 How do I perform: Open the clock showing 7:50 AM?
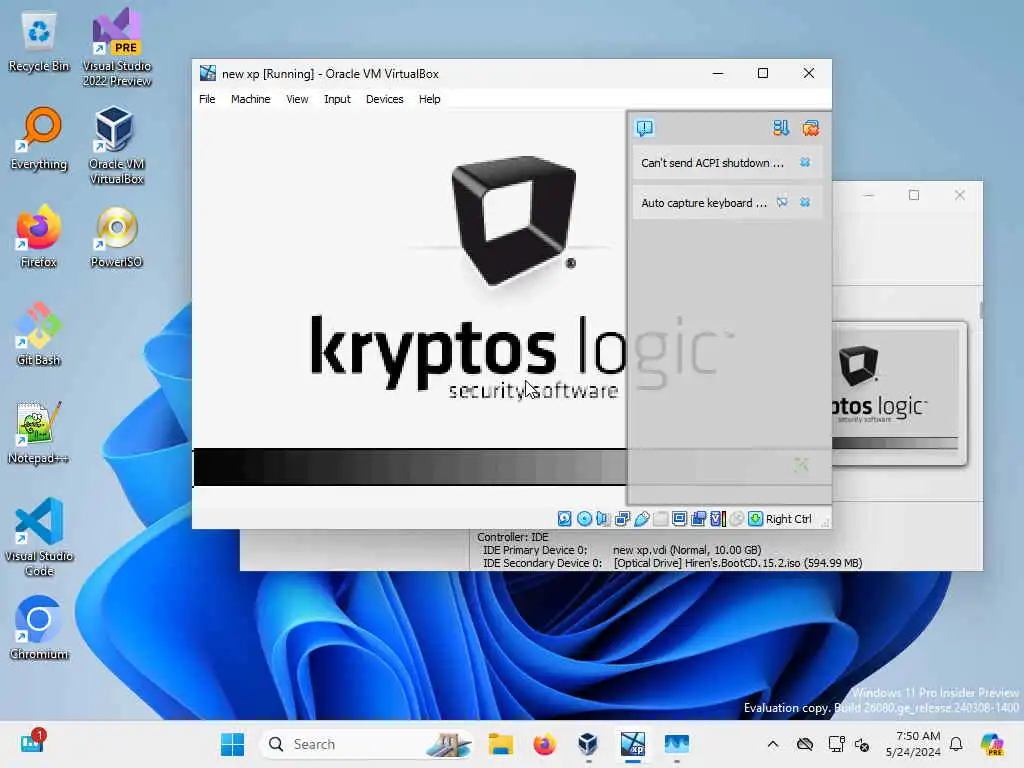[913, 744]
